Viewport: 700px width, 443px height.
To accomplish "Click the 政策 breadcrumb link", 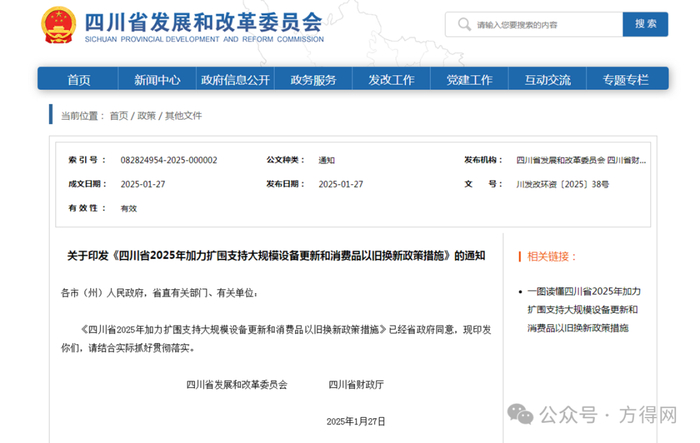I will tap(146, 116).
